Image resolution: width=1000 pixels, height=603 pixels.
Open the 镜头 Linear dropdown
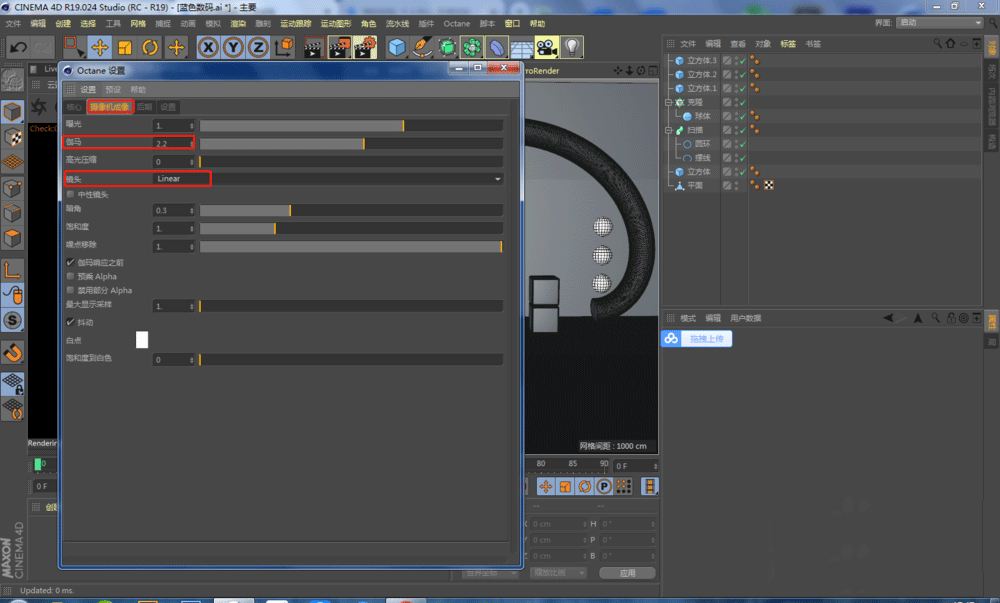click(x=328, y=178)
